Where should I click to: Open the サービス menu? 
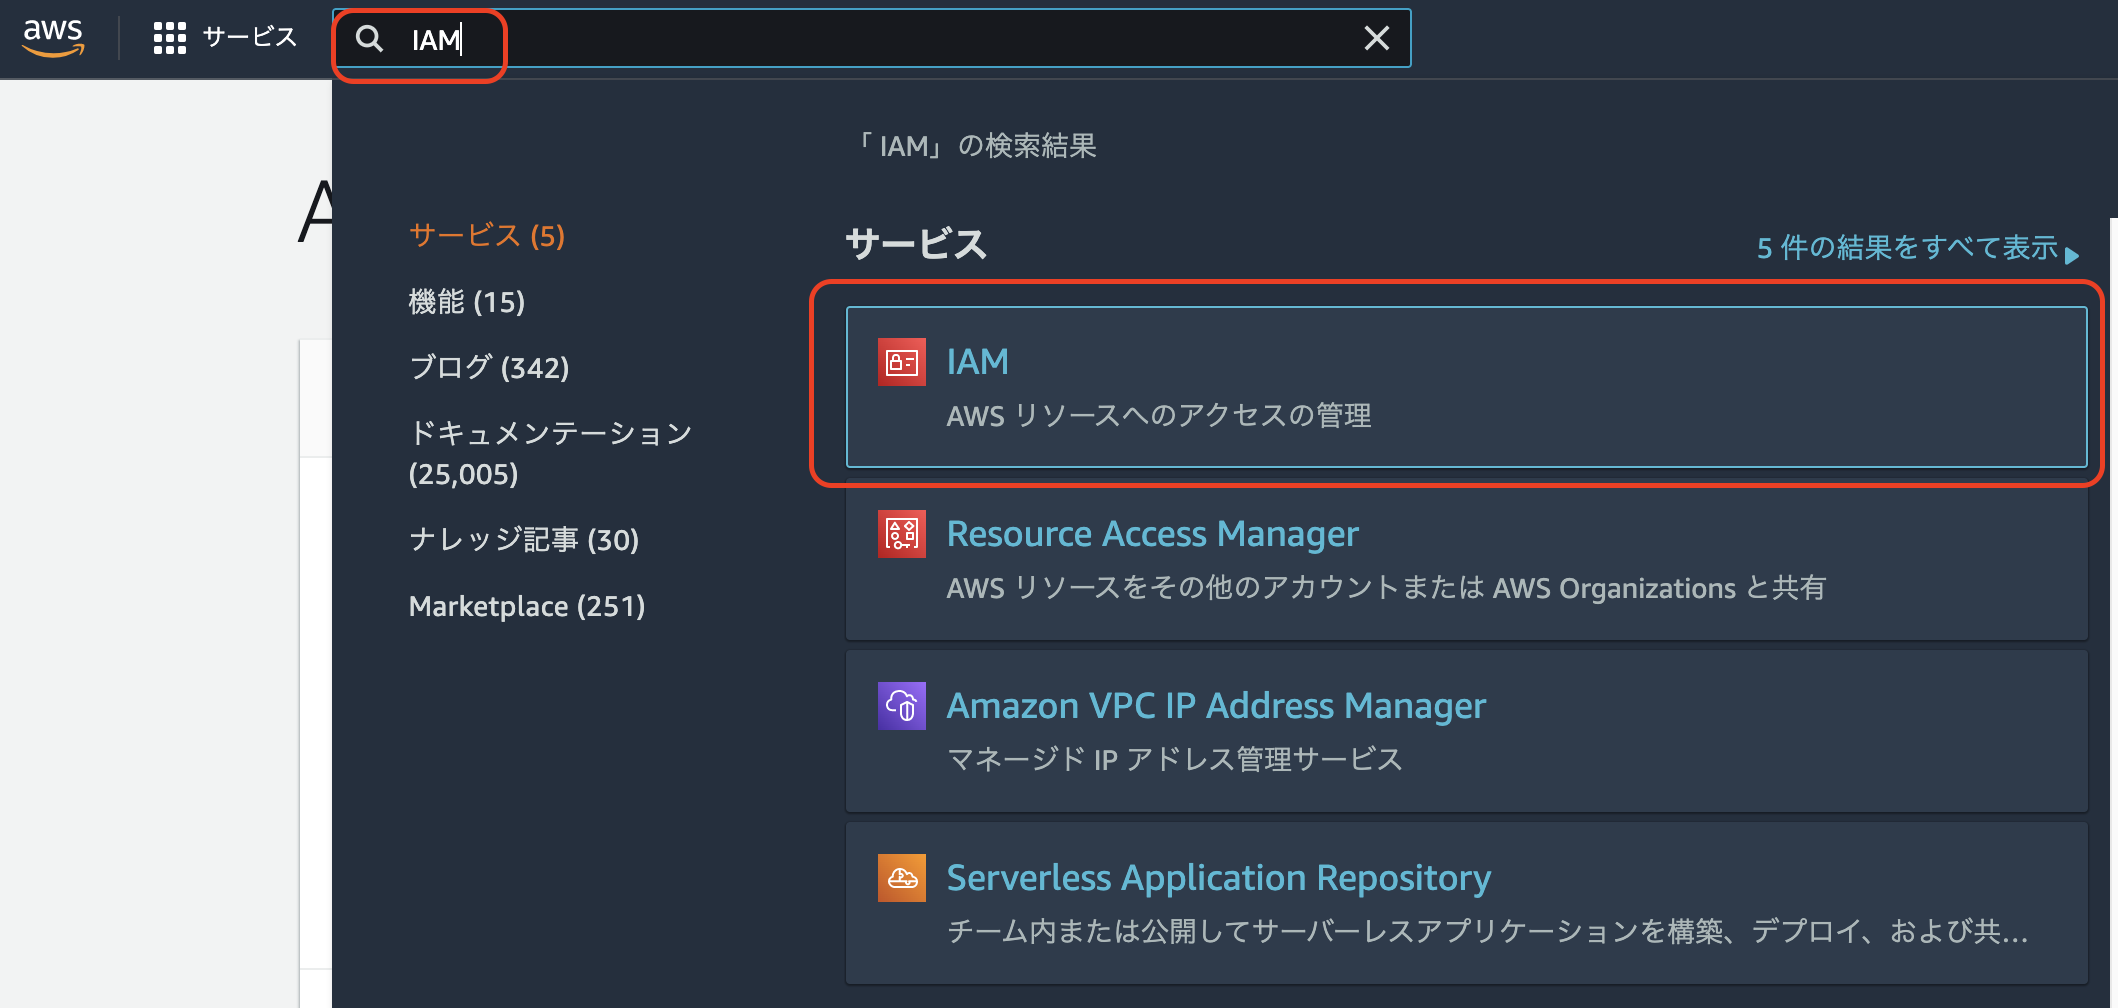pyautogui.click(x=248, y=37)
